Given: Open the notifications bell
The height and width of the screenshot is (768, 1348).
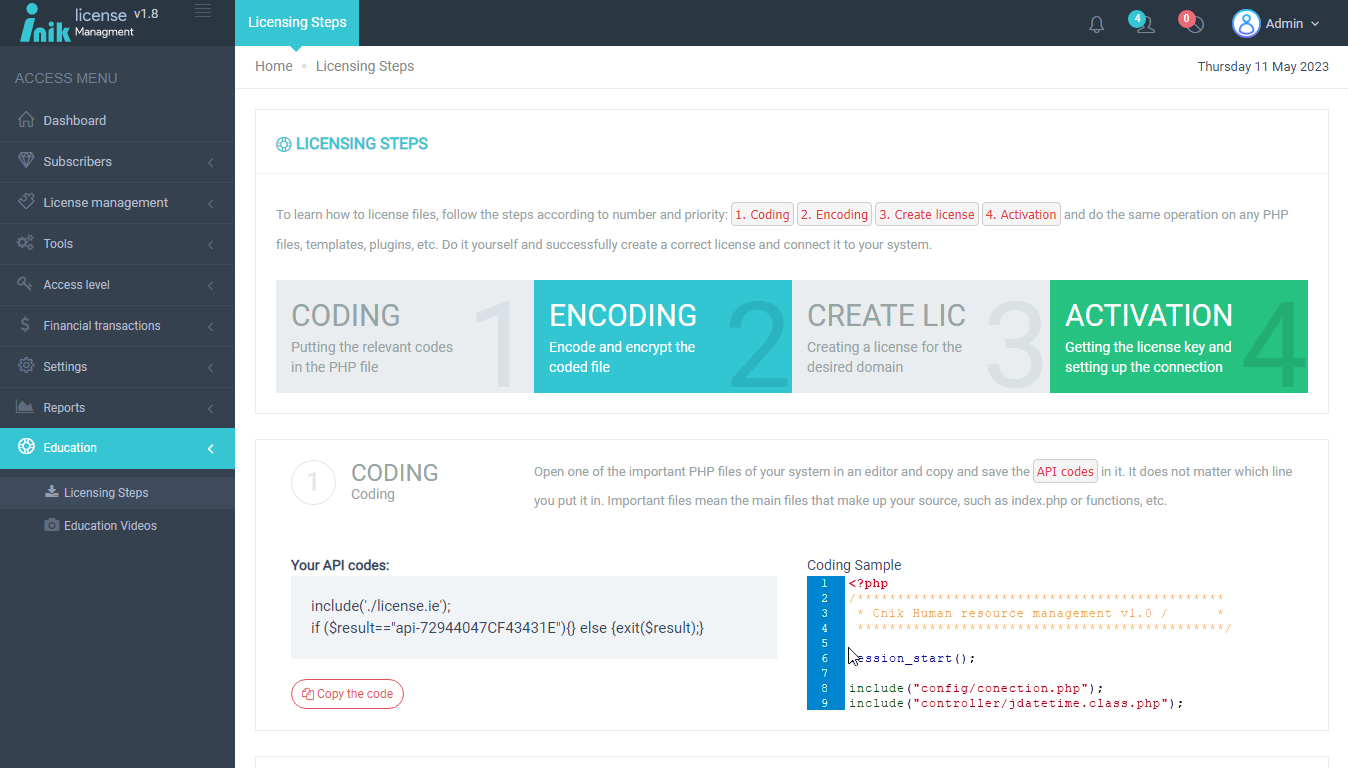Looking at the screenshot, I should click(x=1097, y=24).
